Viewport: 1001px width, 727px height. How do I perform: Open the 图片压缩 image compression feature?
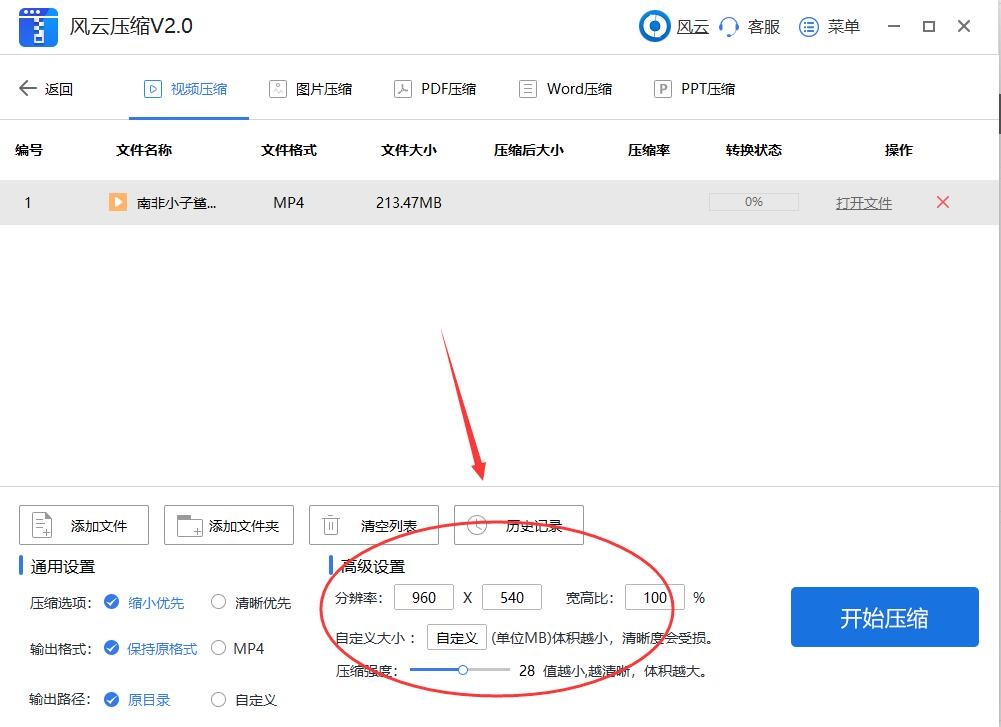pyautogui.click(x=311, y=88)
